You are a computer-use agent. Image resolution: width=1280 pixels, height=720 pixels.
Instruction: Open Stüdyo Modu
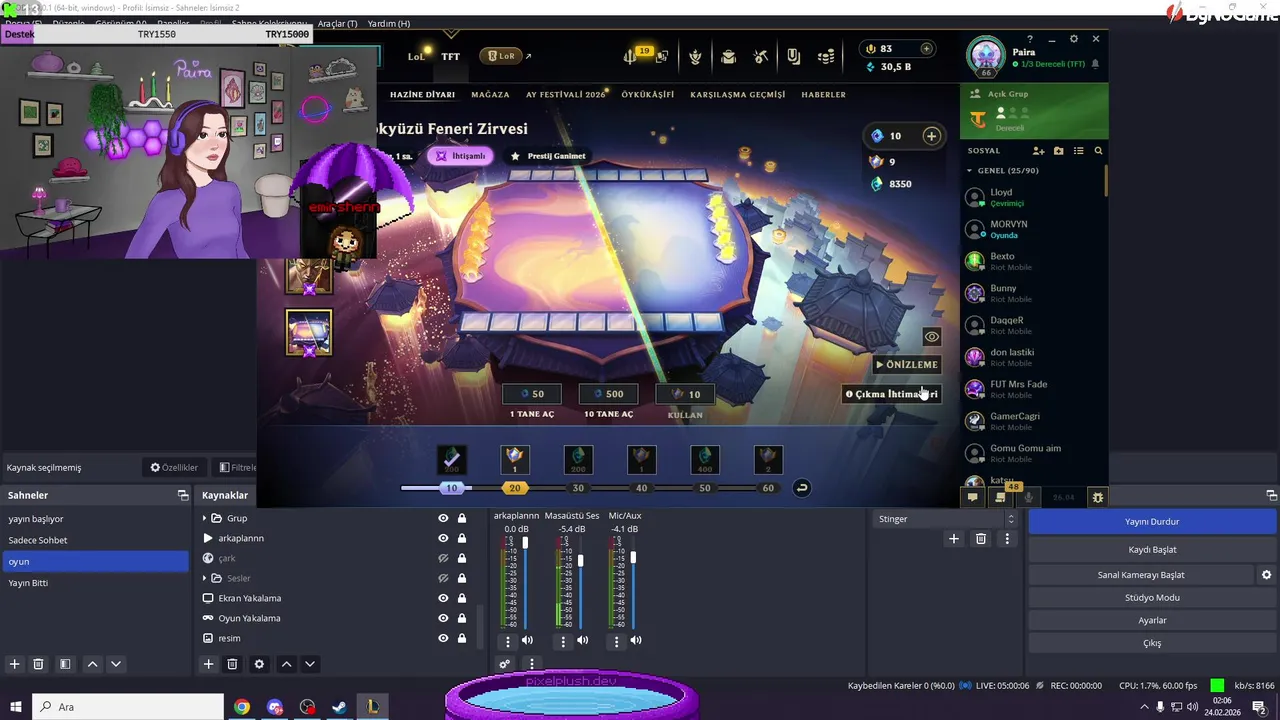1152,597
